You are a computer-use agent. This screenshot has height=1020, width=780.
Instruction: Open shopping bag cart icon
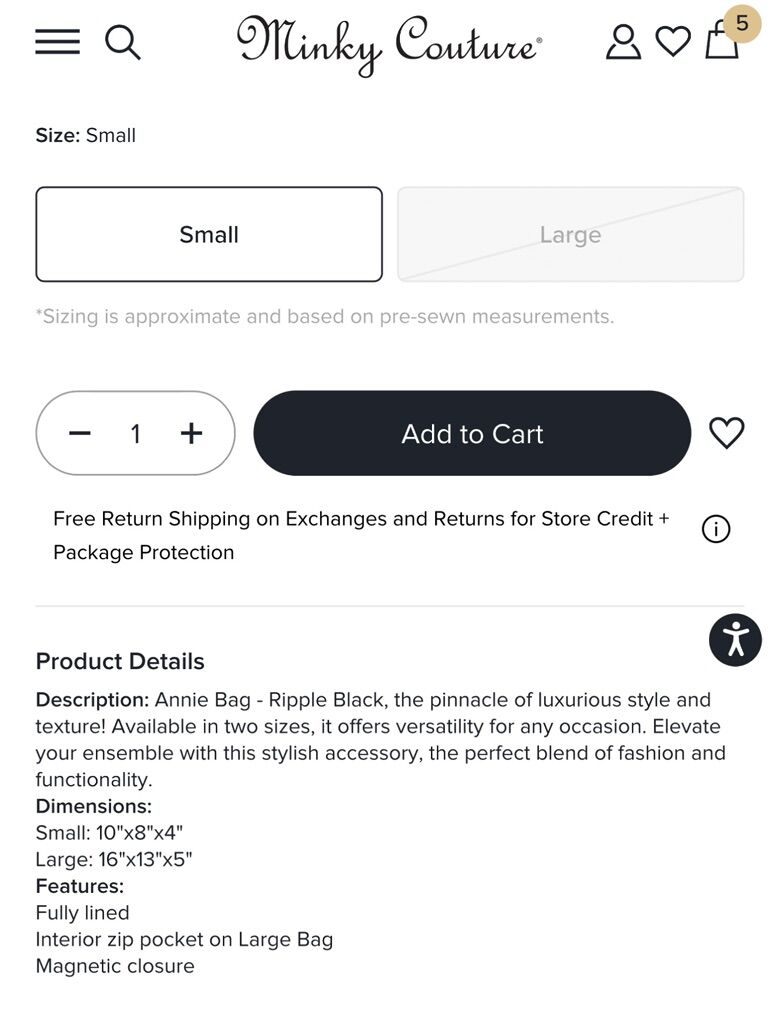point(721,43)
